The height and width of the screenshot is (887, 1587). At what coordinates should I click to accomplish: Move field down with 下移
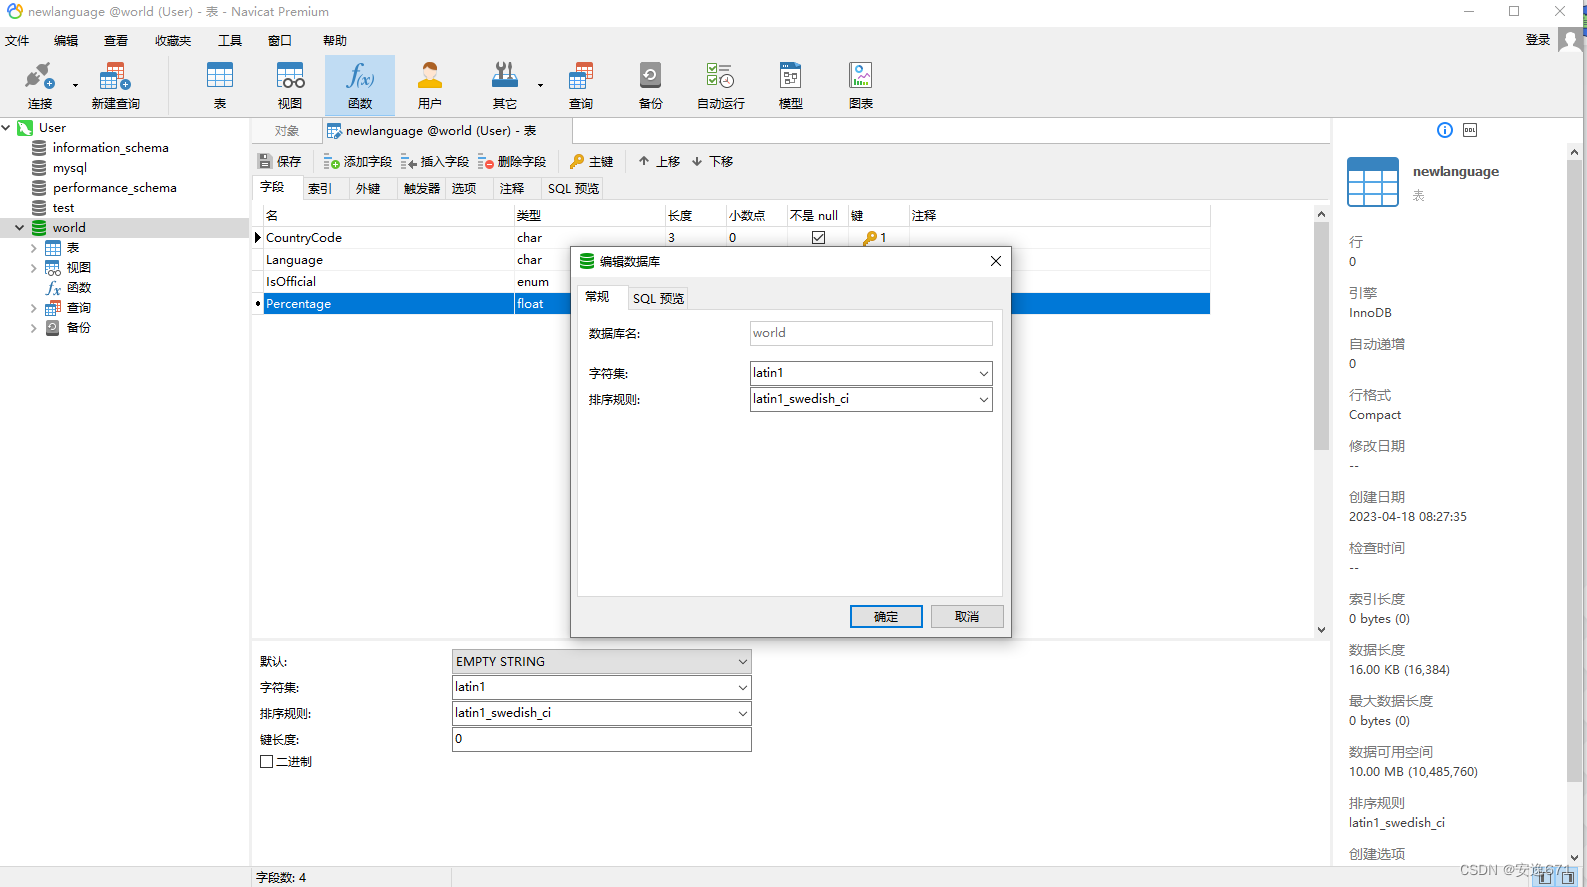(x=712, y=161)
